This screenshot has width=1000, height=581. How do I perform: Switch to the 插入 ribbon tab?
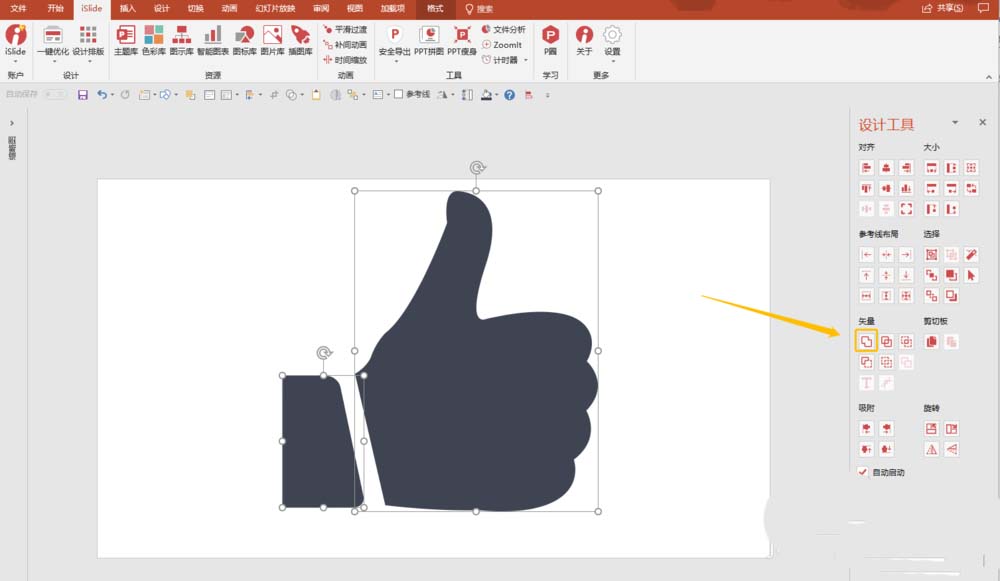[x=128, y=8]
